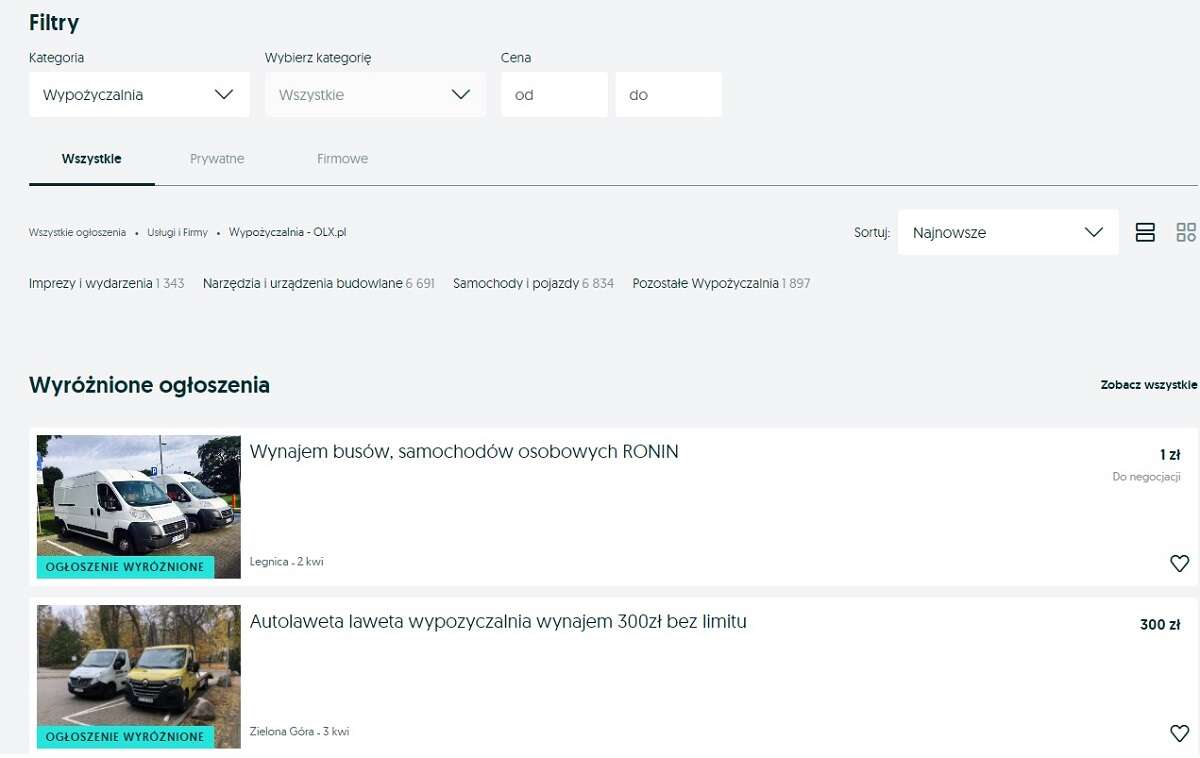The width and height of the screenshot is (1200, 758).
Task: Select the Wszystkie tab
Action: [92, 159]
